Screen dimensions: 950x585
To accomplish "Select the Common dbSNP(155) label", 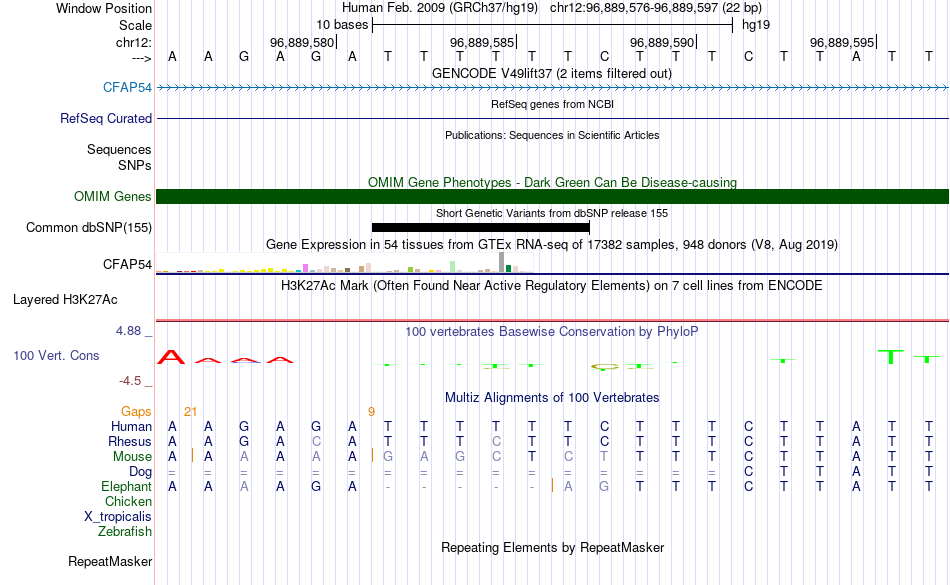I will 88,228.
